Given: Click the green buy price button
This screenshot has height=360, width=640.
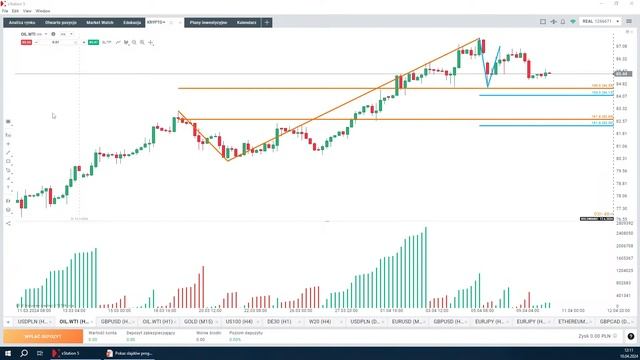Looking at the screenshot, I should click(x=93, y=42).
